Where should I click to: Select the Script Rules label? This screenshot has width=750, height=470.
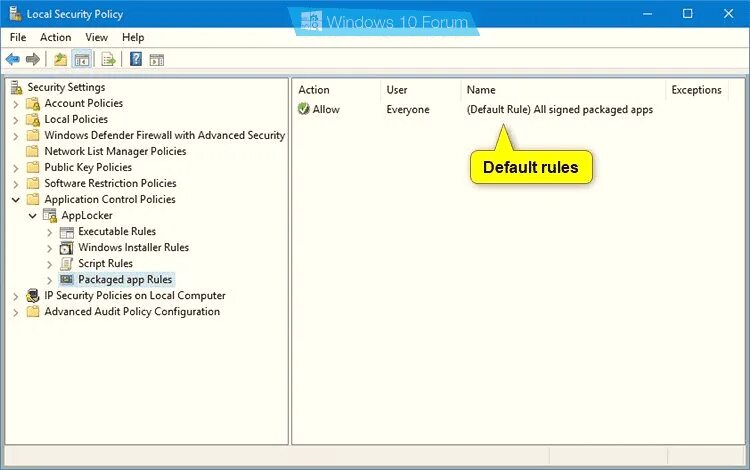(x=105, y=263)
